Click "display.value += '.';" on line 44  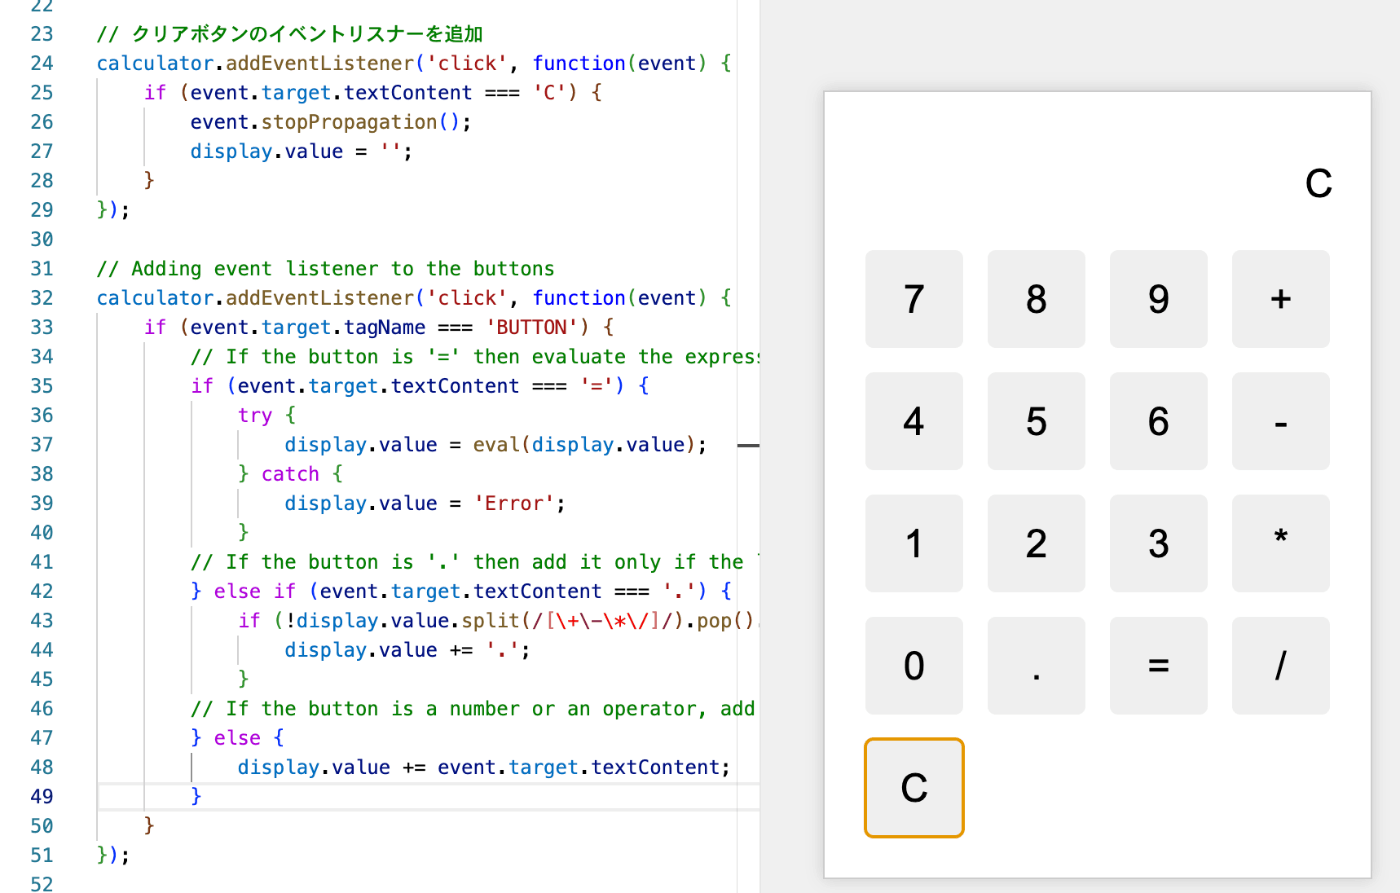[407, 650]
